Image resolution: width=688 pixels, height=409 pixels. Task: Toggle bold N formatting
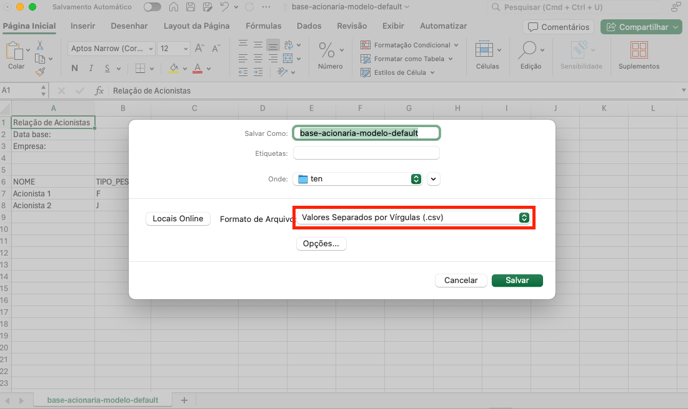pyautogui.click(x=75, y=68)
